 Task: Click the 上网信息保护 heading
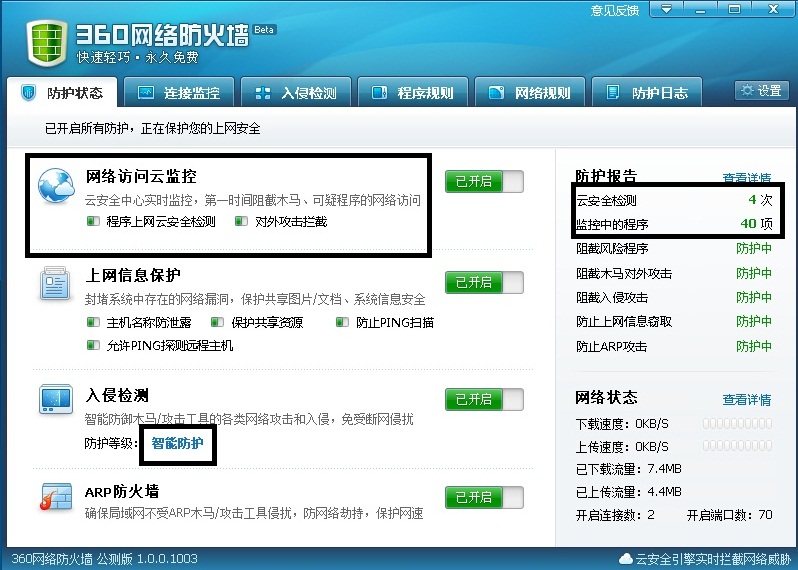click(x=133, y=275)
